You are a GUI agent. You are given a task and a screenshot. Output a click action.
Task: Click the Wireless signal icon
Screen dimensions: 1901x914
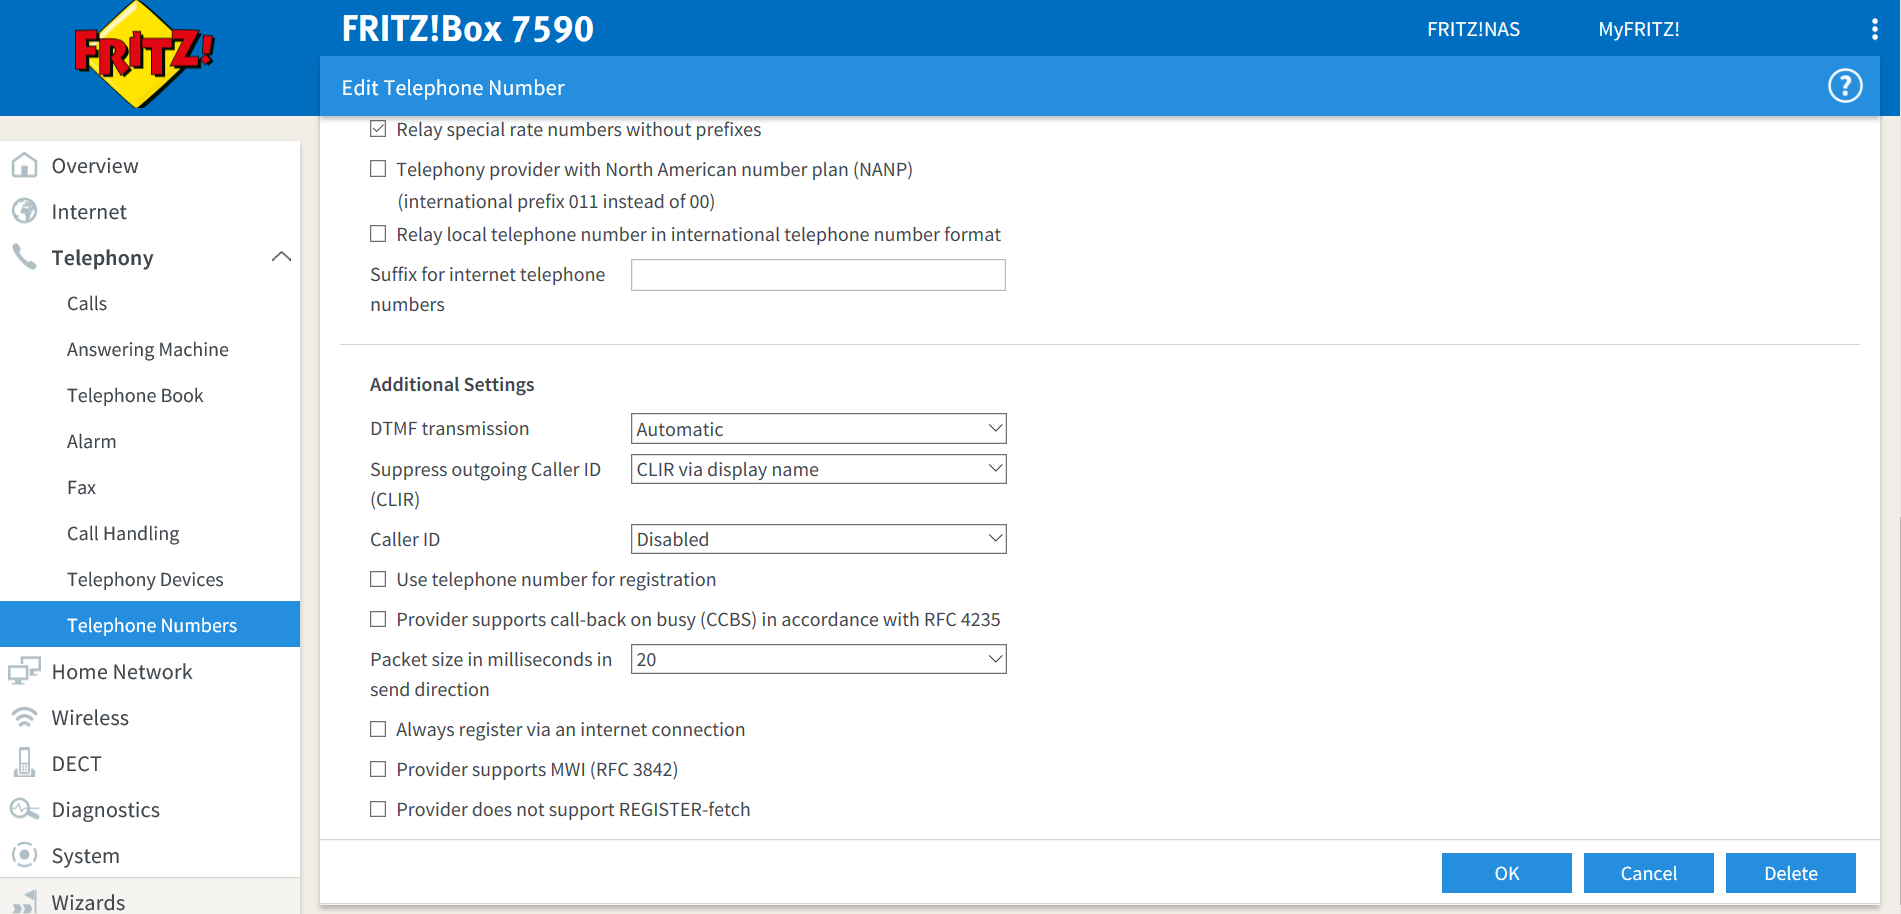(x=24, y=717)
